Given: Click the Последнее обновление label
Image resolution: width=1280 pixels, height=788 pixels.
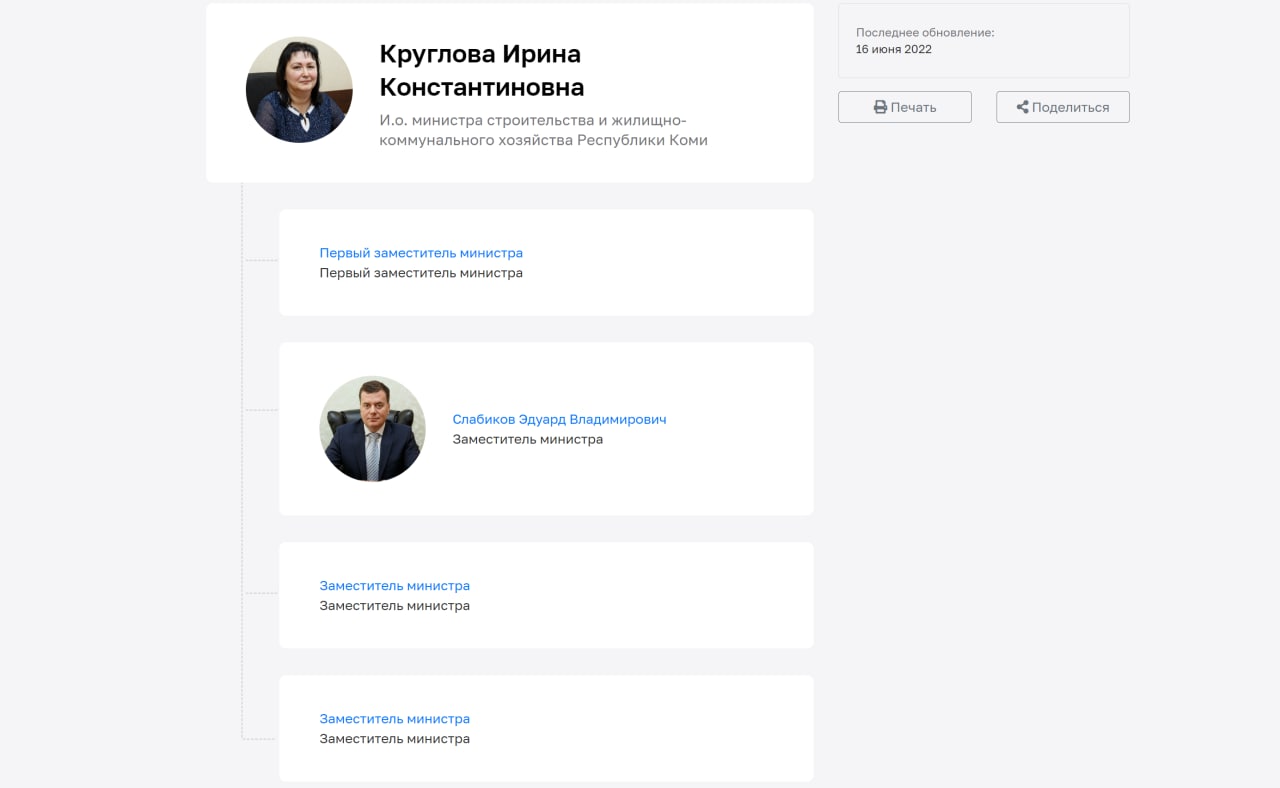Looking at the screenshot, I should (x=925, y=33).
